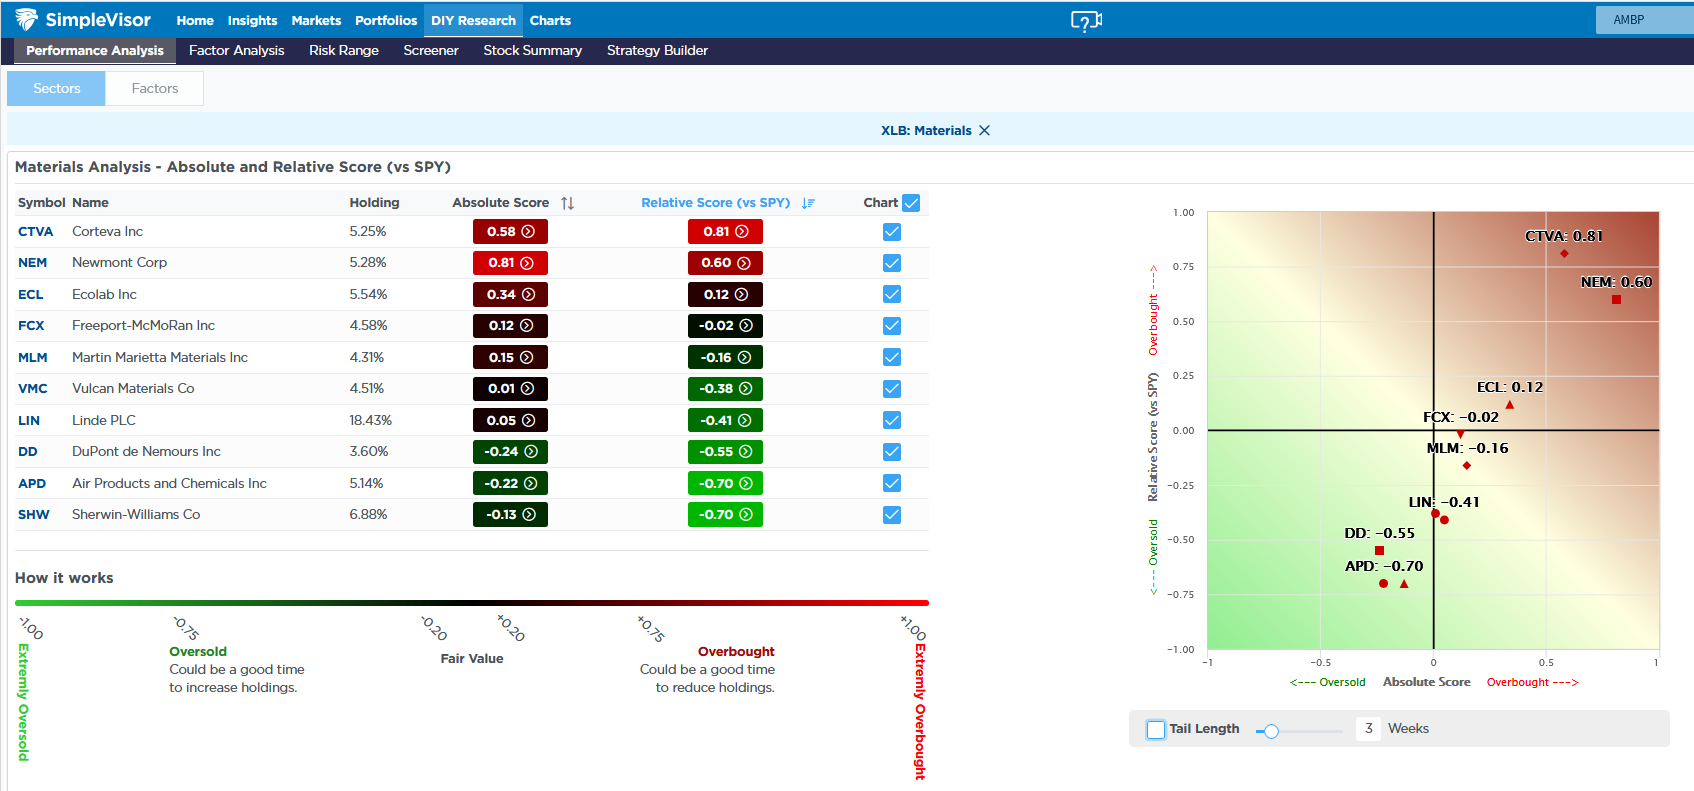Click the NEM: 0.60 chart data point
Screen dimensions: 1694x791
pyautogui.click(x=1616, y=299)
